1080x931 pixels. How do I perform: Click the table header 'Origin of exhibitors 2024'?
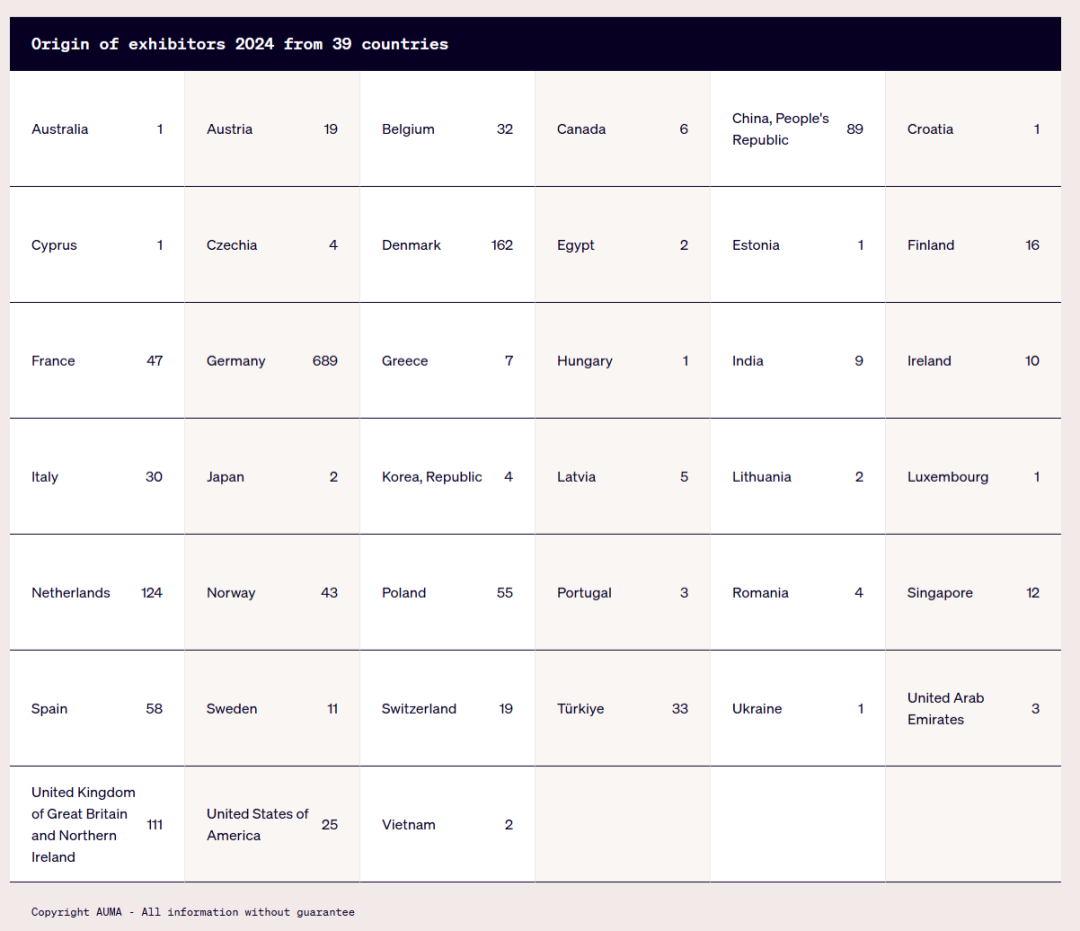(240, 44)
